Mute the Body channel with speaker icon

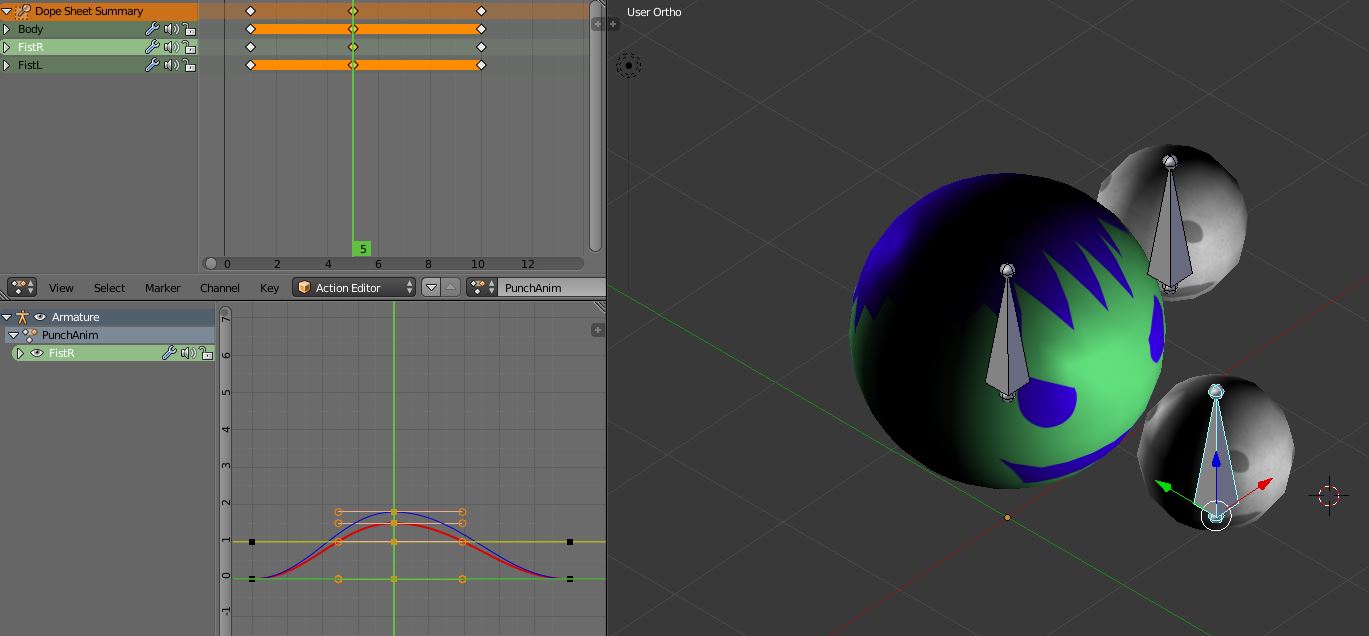click(171, 29)
